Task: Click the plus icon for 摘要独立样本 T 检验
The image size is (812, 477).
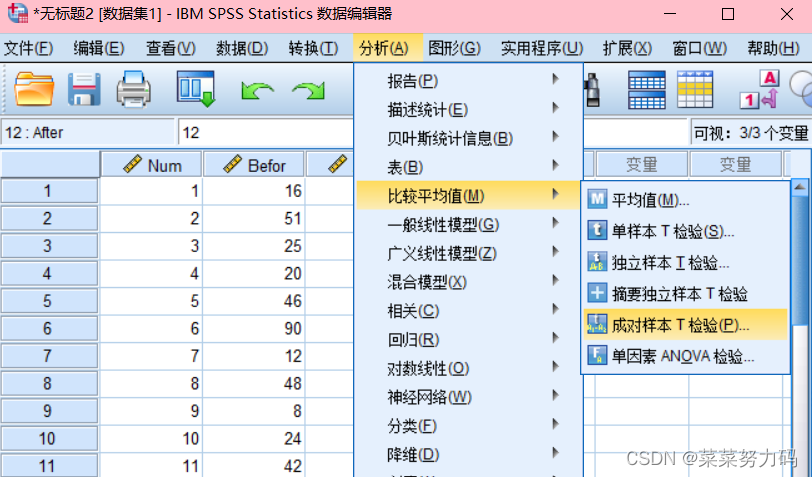Action: pyautogui.click(x=597, y=293)
